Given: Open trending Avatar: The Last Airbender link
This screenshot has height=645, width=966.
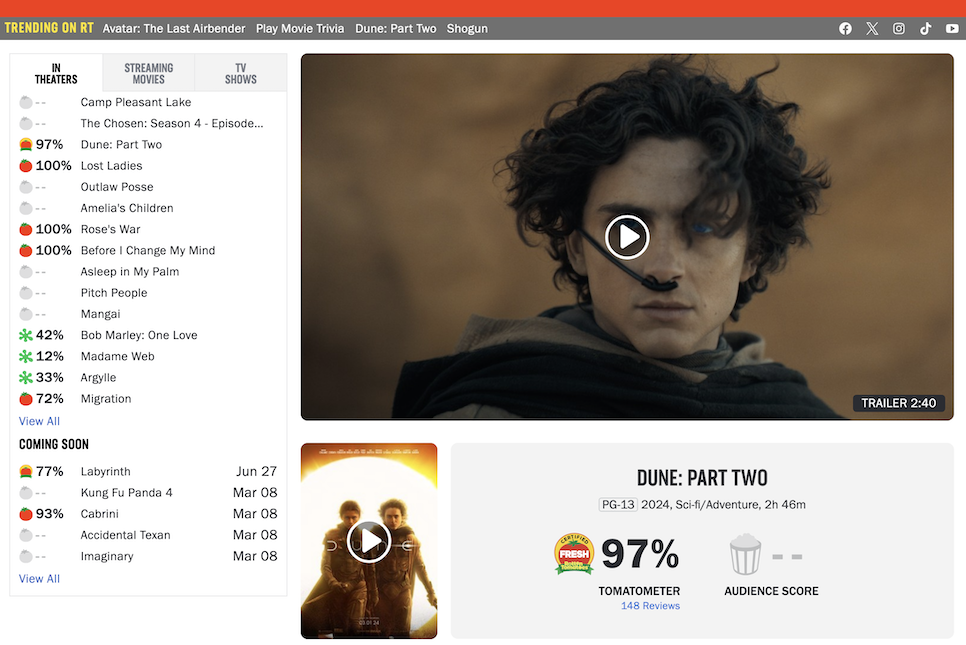Looking at the screenshot, I should (x=174, y=28).
